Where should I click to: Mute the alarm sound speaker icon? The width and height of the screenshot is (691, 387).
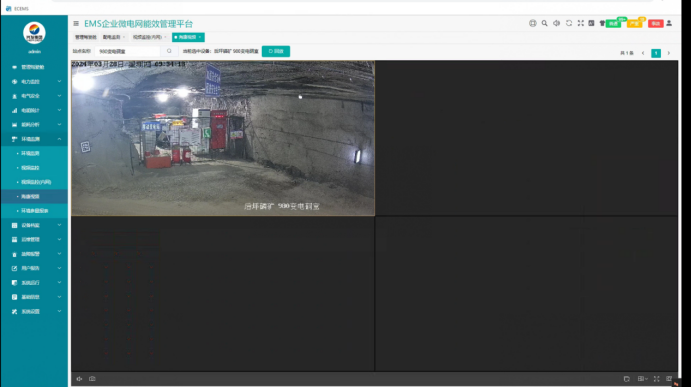(x=557, y=23)
